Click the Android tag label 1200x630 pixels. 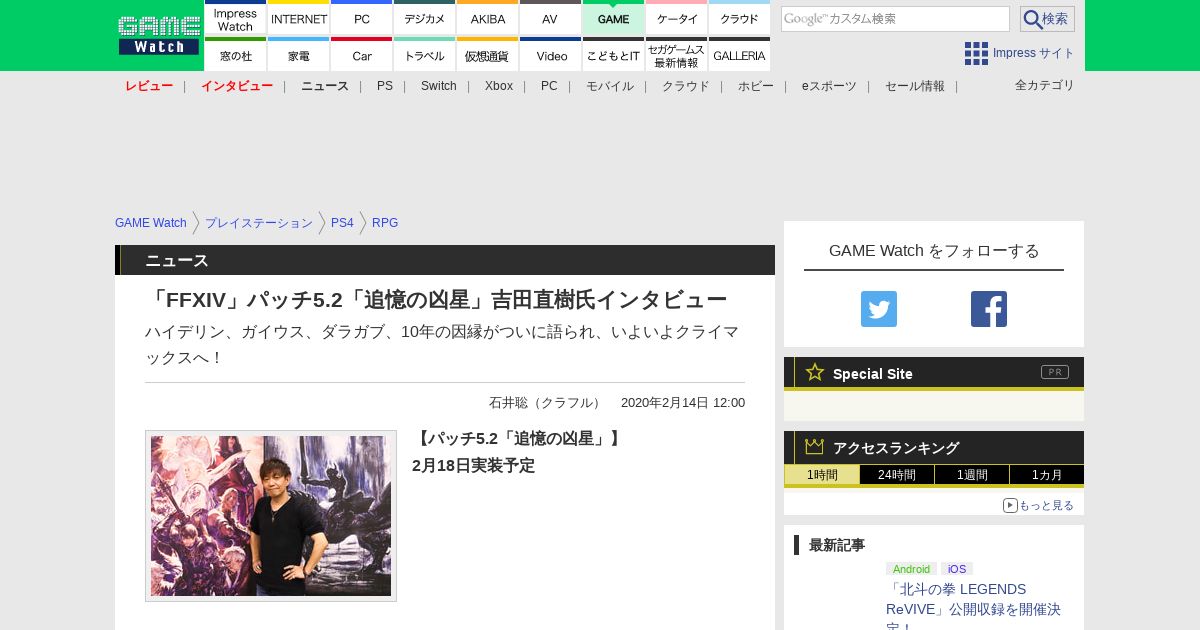point(911,569)
